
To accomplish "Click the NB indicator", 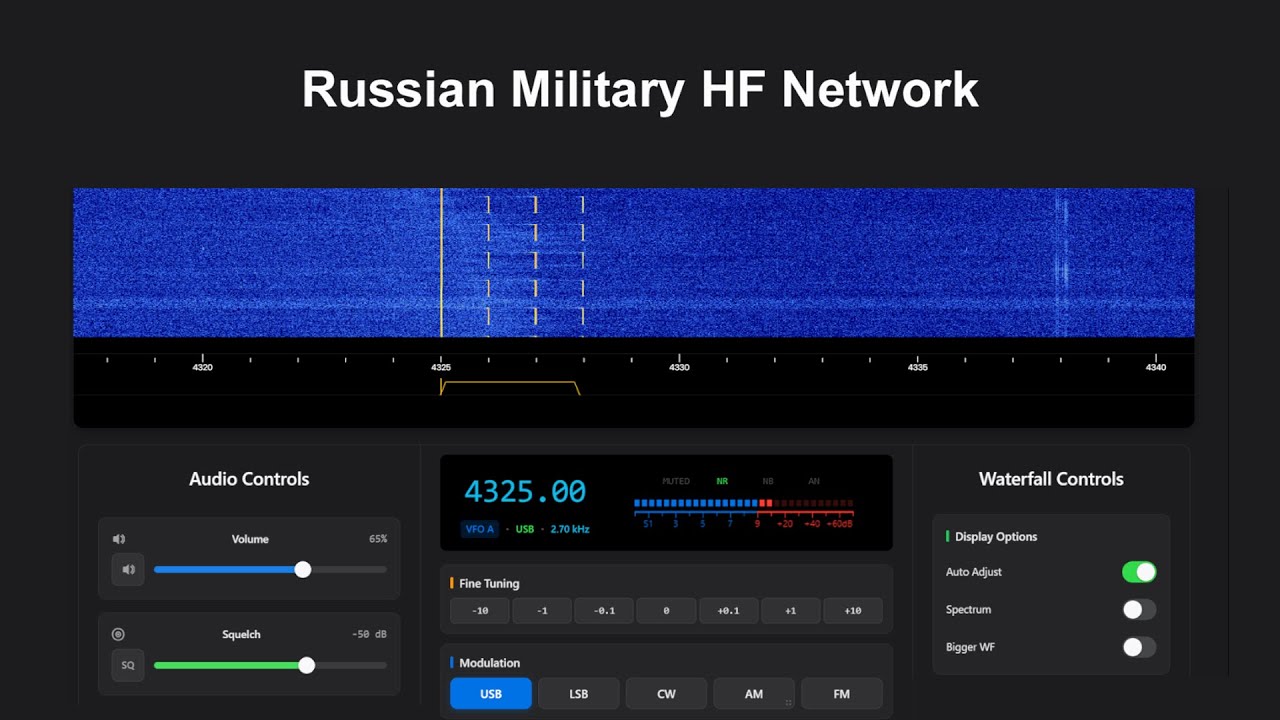I will (768, 481).
